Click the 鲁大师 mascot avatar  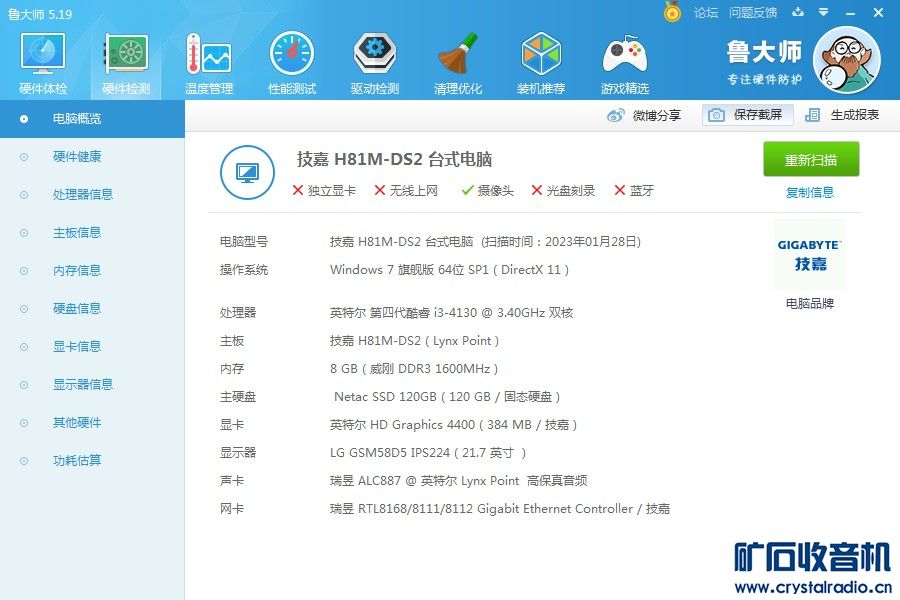coord(847,60)
